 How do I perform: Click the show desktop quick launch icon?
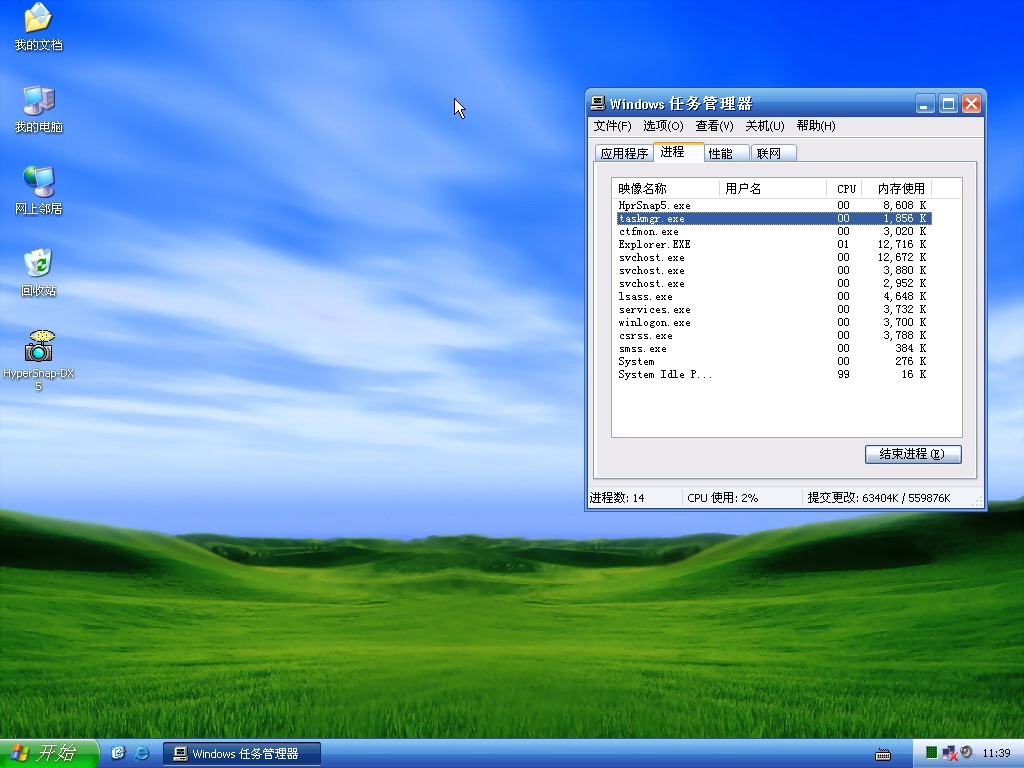pyautogui.click(x=118, y=754)
